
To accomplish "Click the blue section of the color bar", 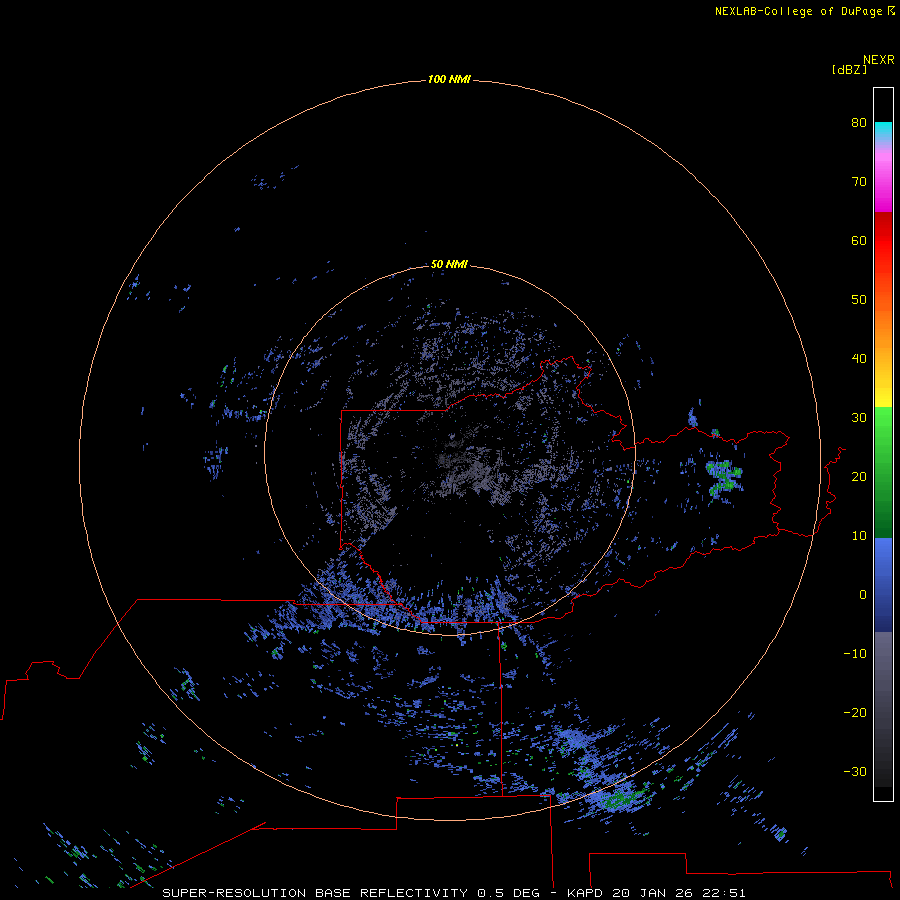I will (x=883, y=584).
